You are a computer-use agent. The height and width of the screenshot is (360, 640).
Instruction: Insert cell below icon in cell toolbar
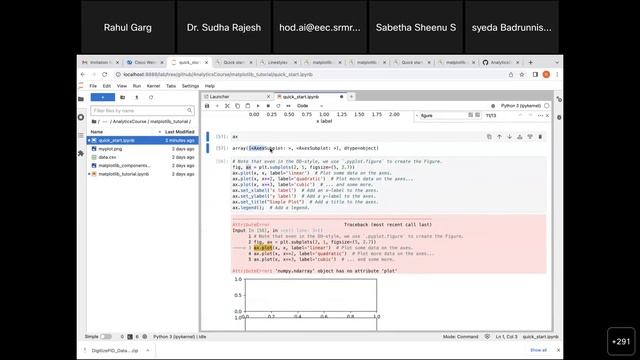[x=530, y=137]
